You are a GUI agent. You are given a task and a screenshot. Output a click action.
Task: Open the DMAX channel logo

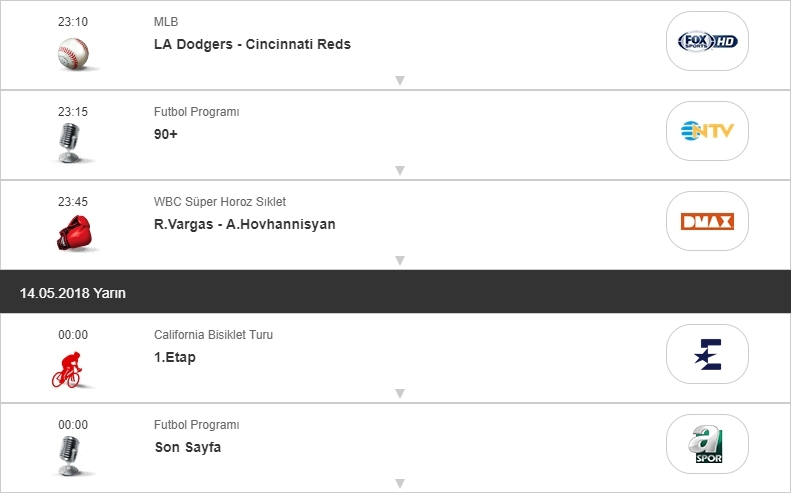[x=707, y=221]
